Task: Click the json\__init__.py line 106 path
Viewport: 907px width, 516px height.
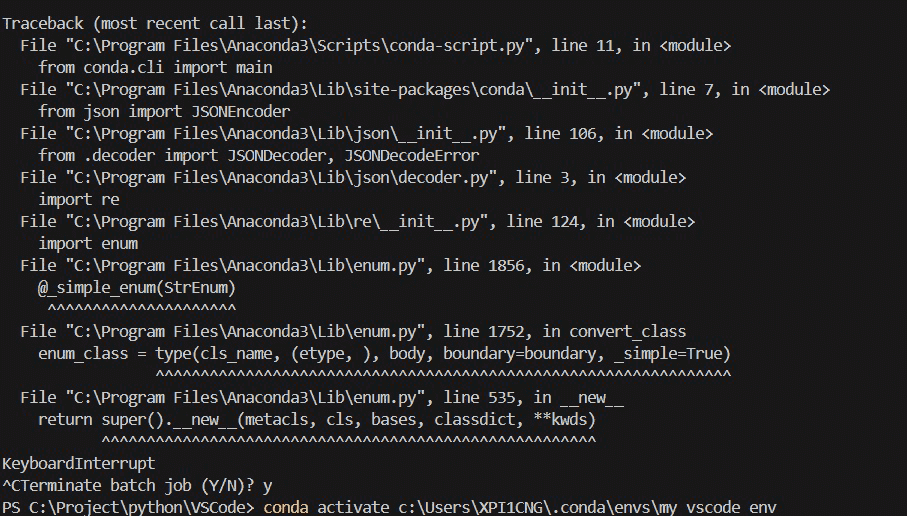Action: coord(367,134)
